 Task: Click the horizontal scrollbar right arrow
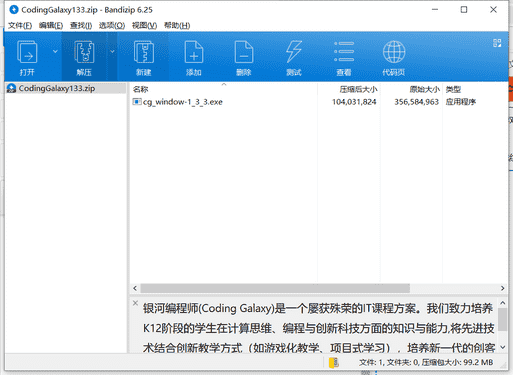tap(502, 288)
